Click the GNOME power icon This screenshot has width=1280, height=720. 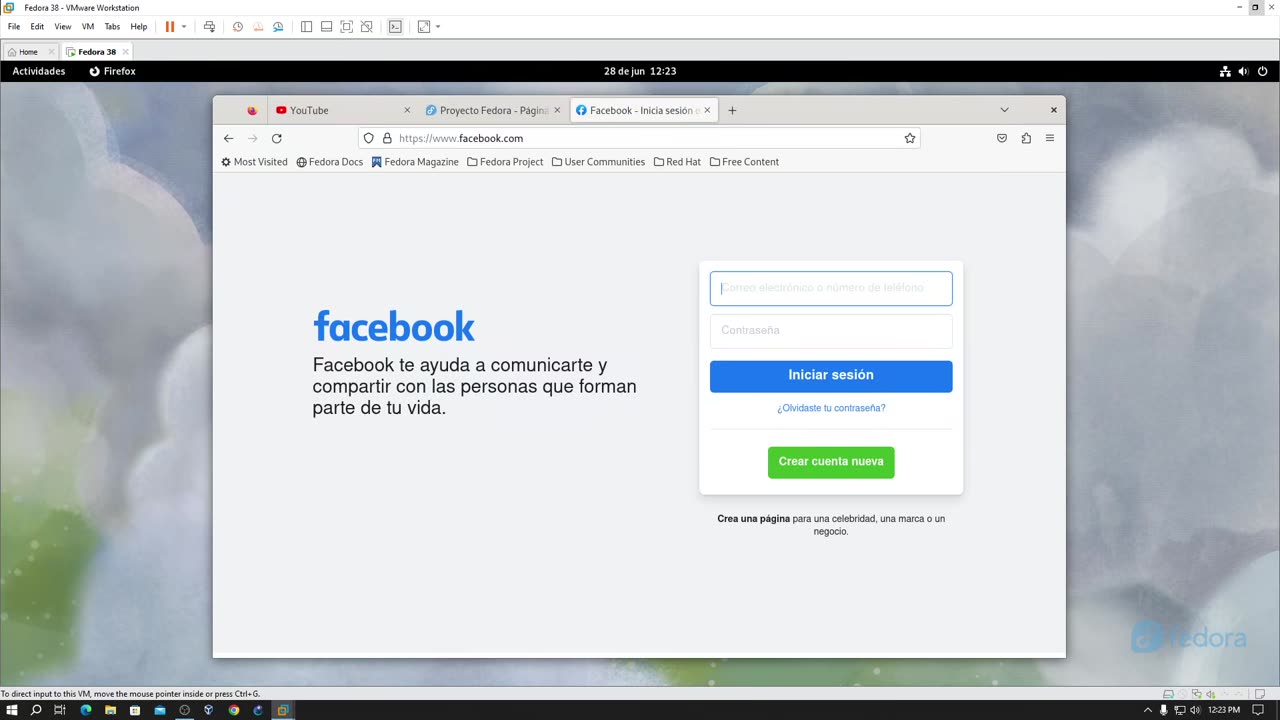point(1263,71)
